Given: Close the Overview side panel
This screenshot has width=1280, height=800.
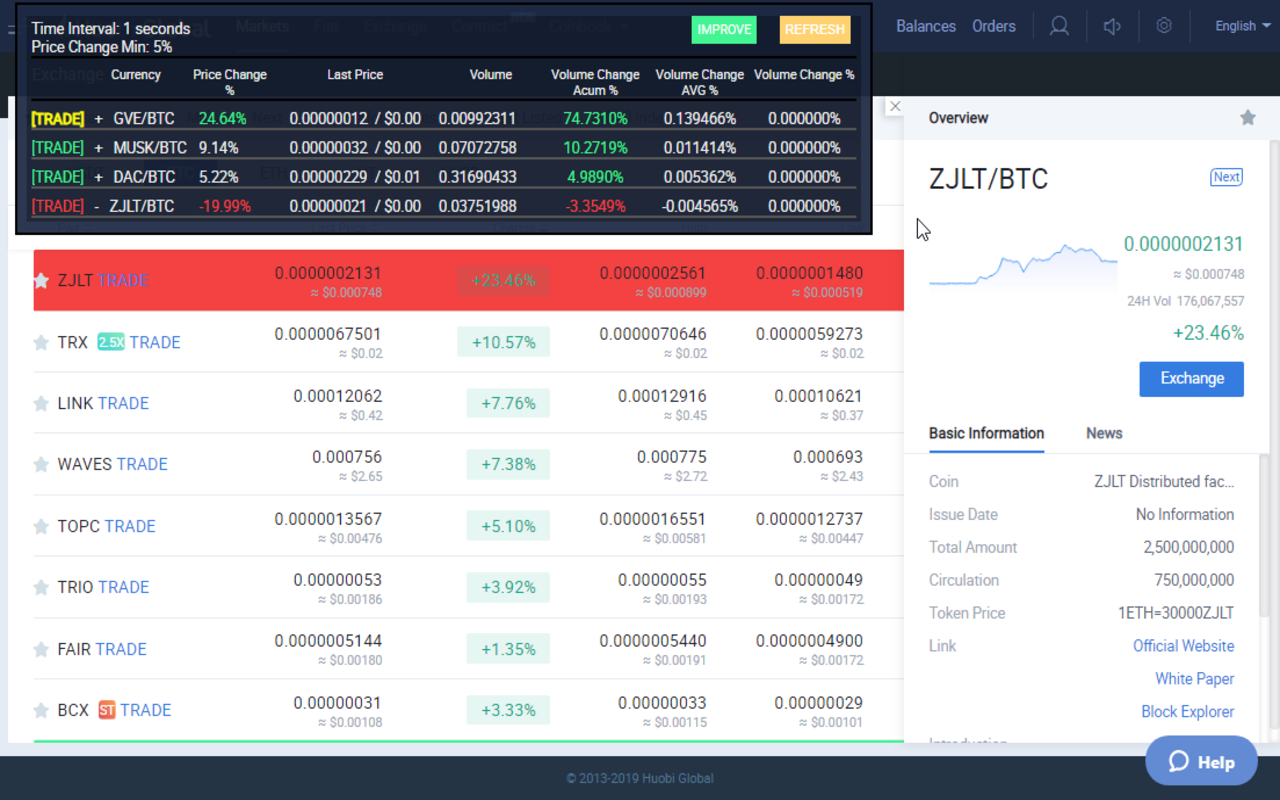Looking at the screenshot, I should (895, 106).
